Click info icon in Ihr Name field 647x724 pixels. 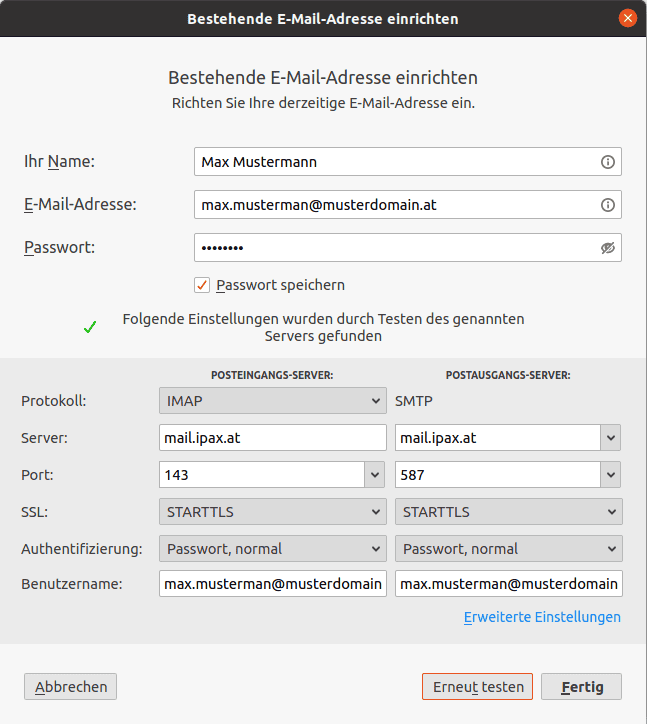[607, 162]
